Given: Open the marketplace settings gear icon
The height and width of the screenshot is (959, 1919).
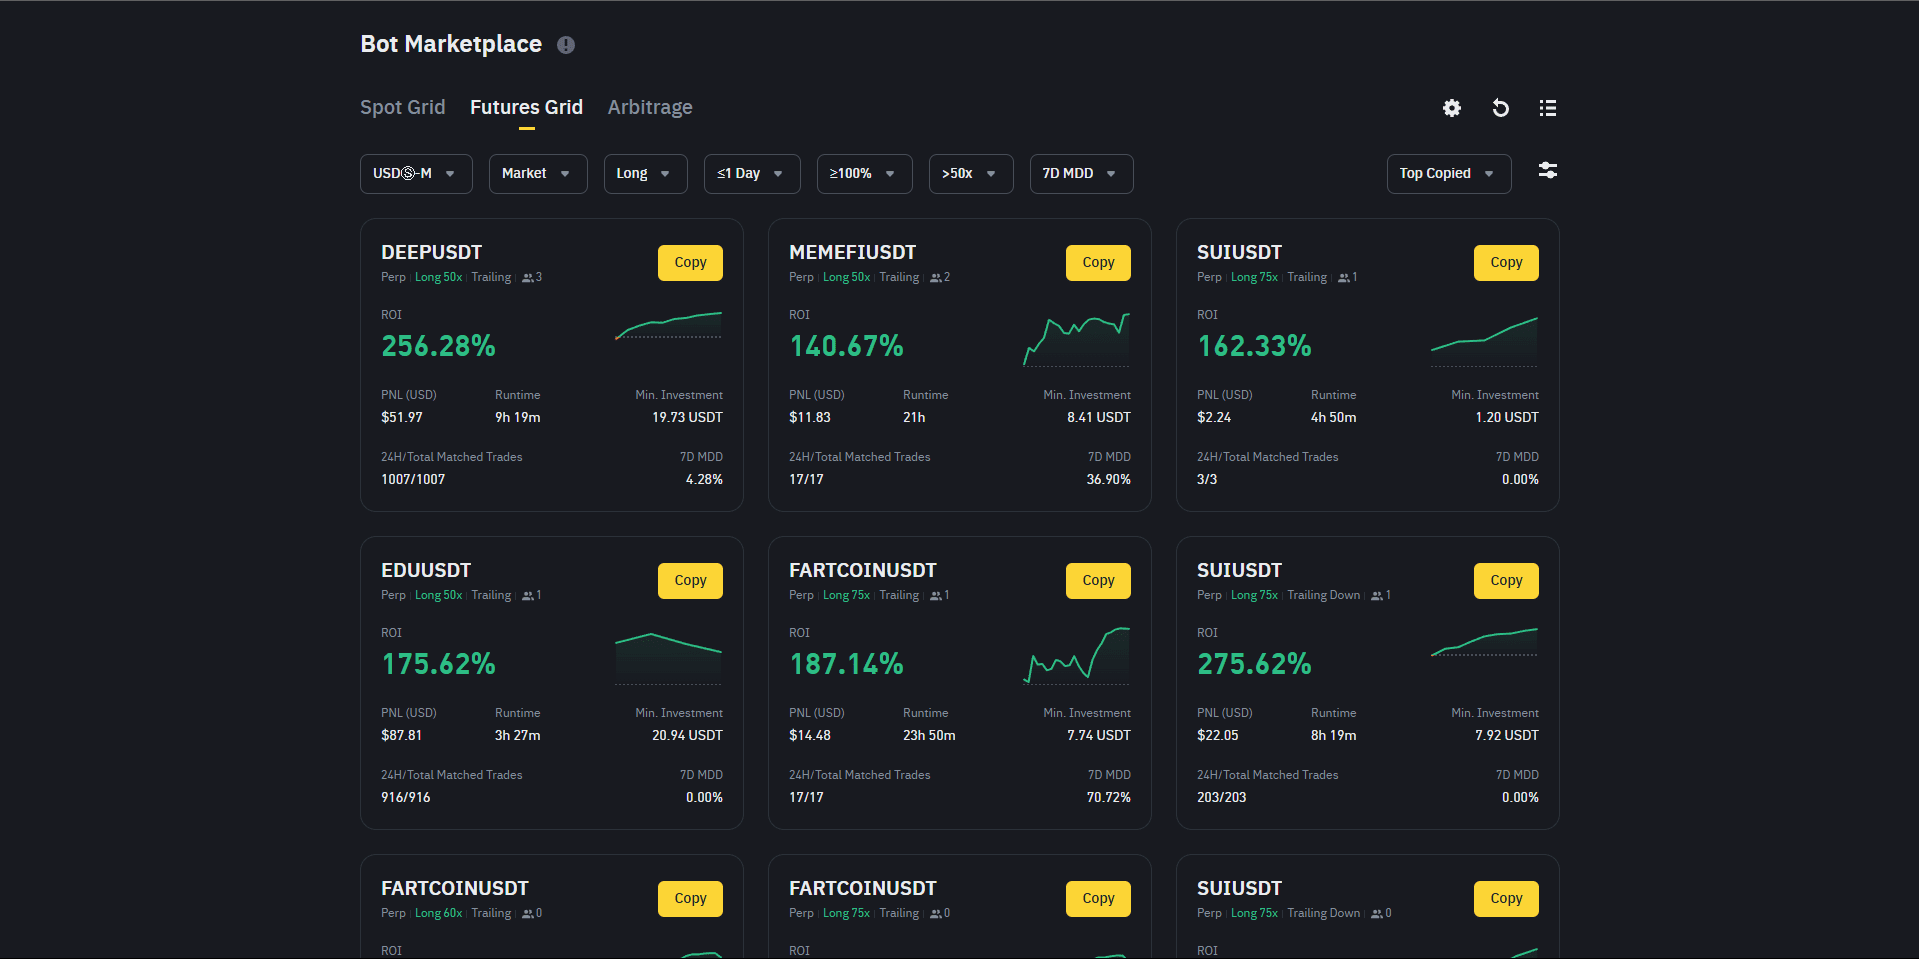Looking at the screenshot, I should click(x=1451, y=108).
